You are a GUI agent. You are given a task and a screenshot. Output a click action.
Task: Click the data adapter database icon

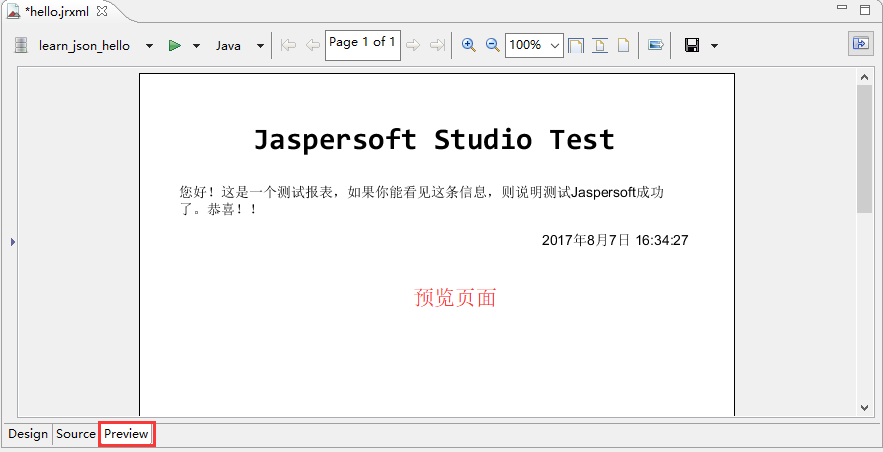pyautogui.click(x=21, y=45)
